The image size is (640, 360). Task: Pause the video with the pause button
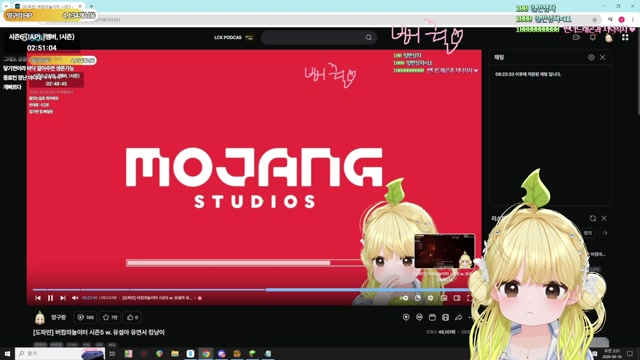pyautogui.click(x=50, y=298)
